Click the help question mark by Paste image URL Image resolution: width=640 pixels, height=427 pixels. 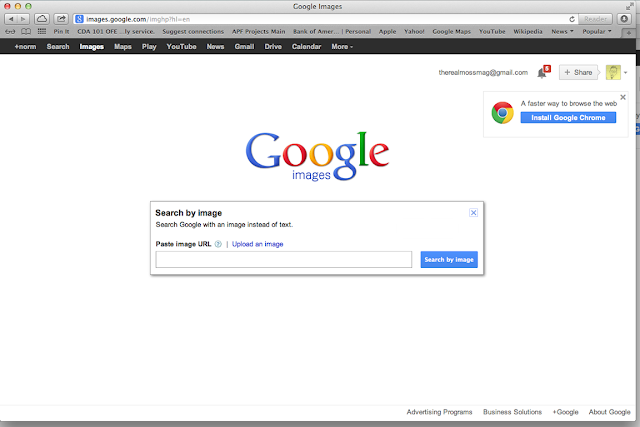click(218, 244)
